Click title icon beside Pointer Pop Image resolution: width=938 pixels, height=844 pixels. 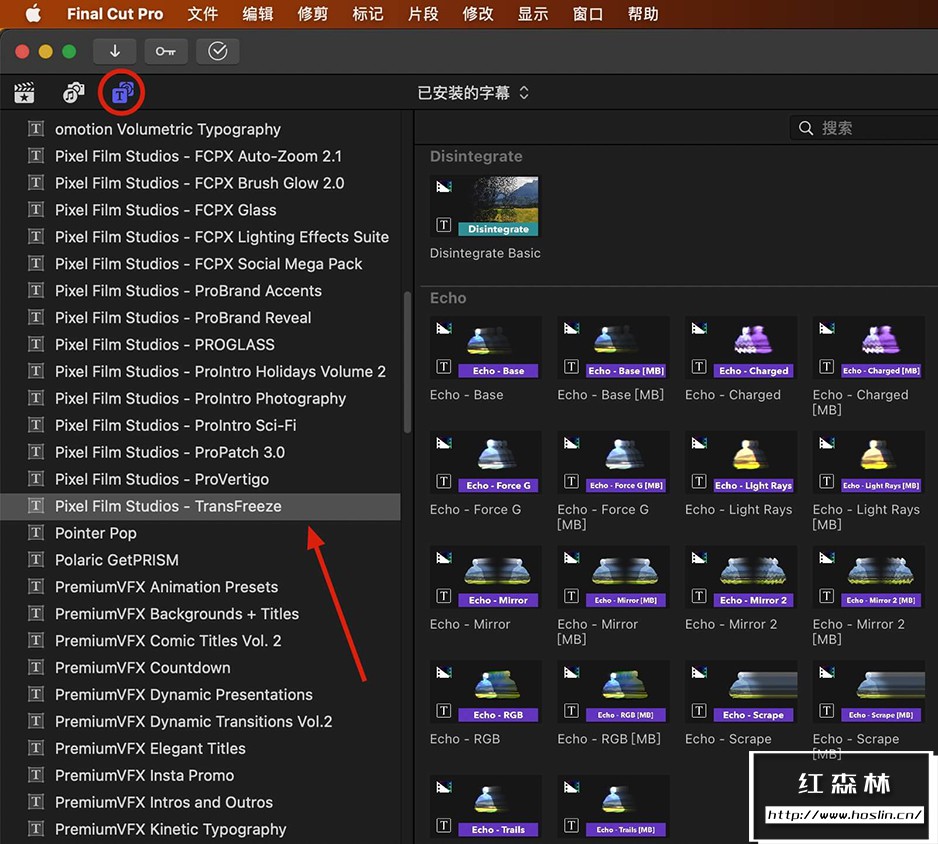[36, 532]
